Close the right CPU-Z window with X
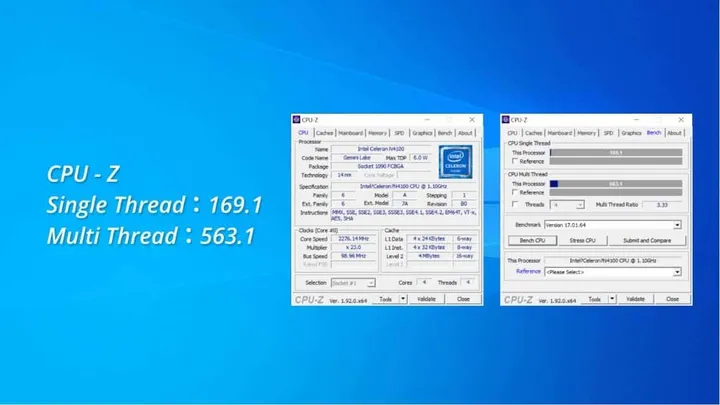Screen dimensions: 720x405 tap(681, 120)
